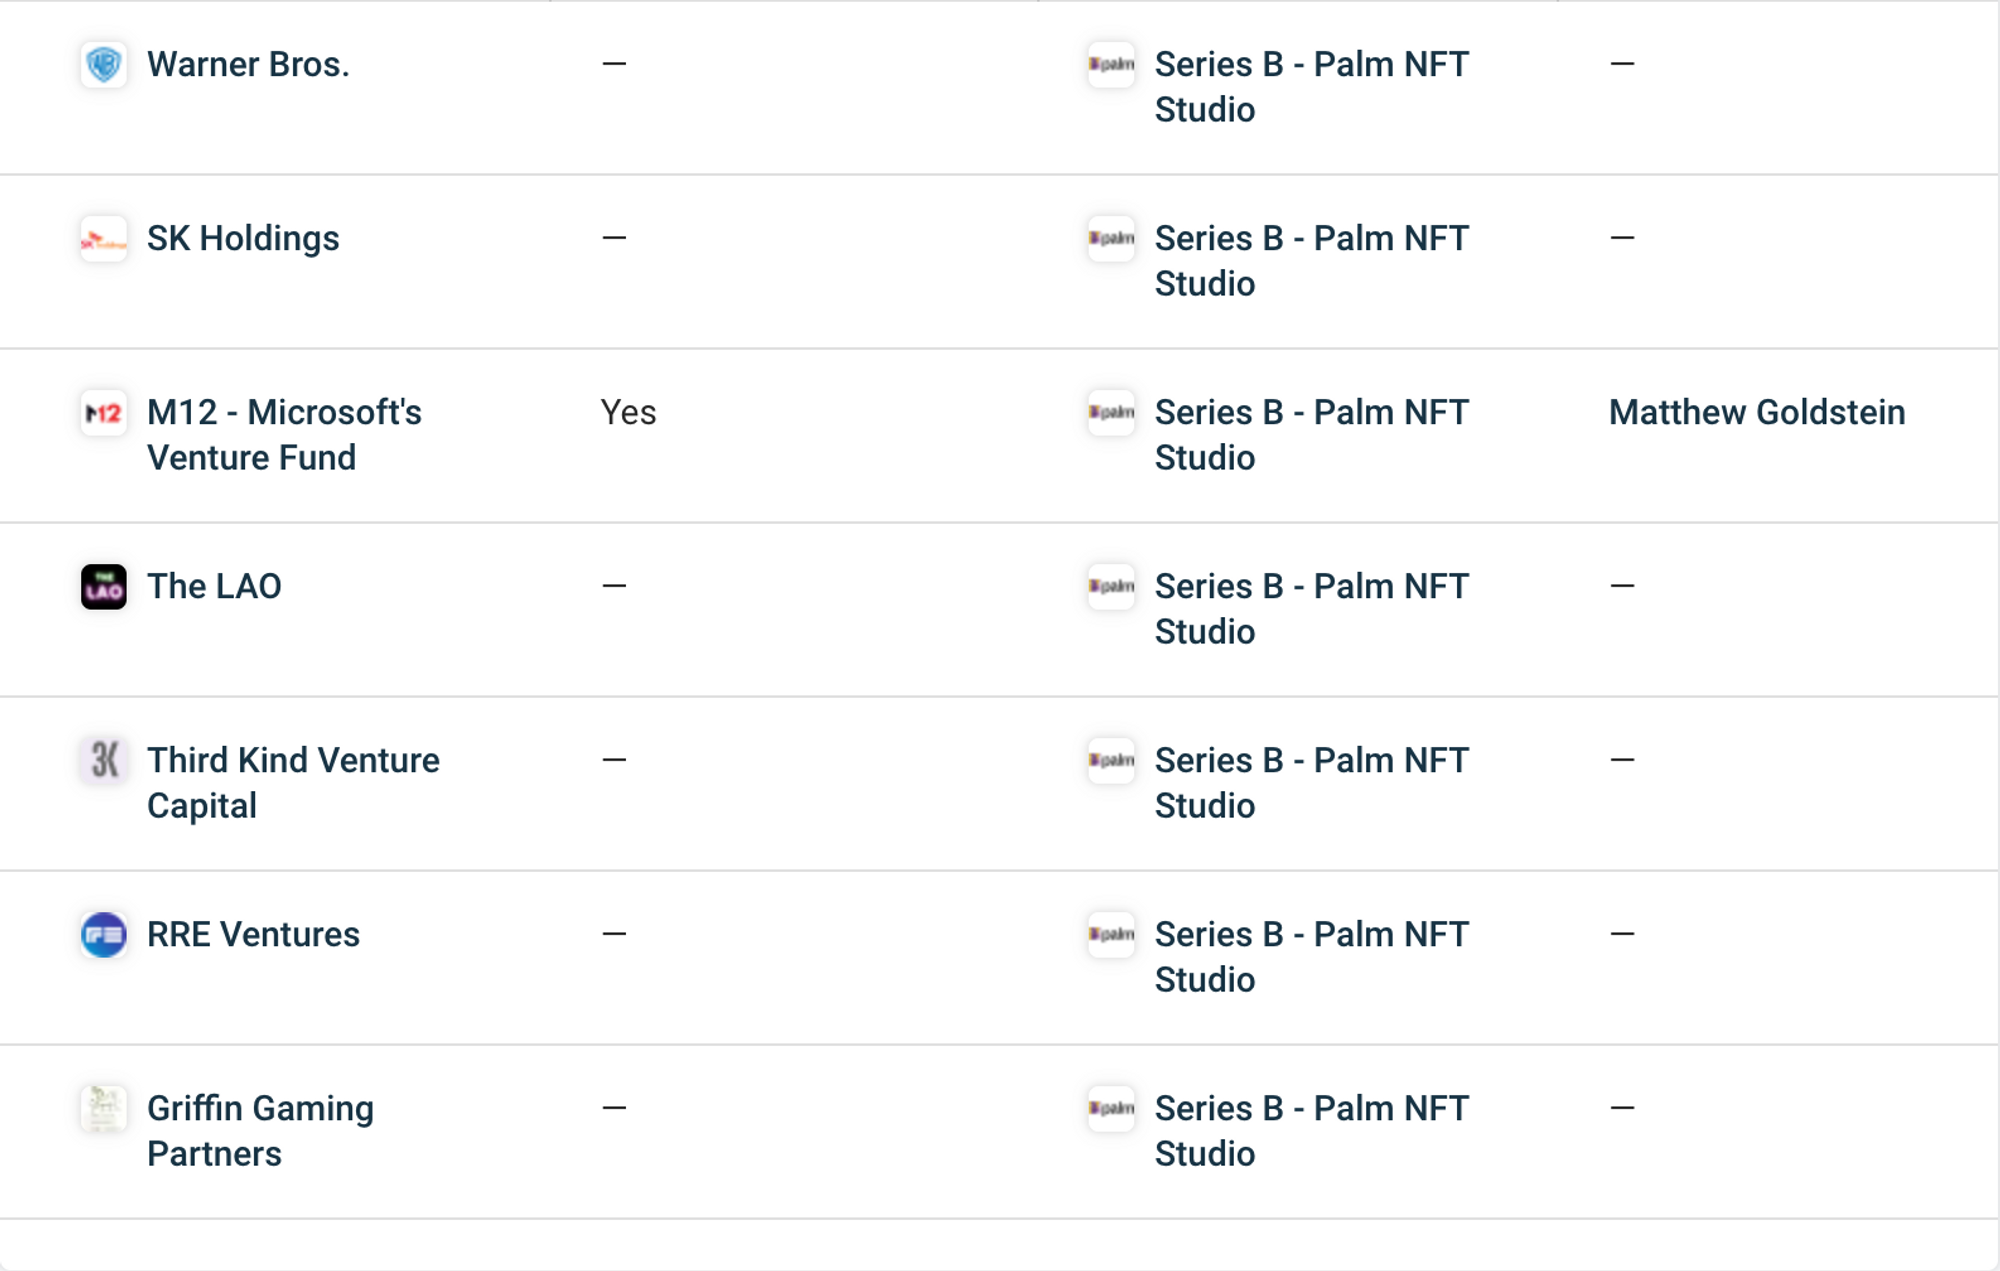Click The LAO black logo icon
Viewport: 2000px width, 1271px height.
pyautogui.click(x=103, y=586)
